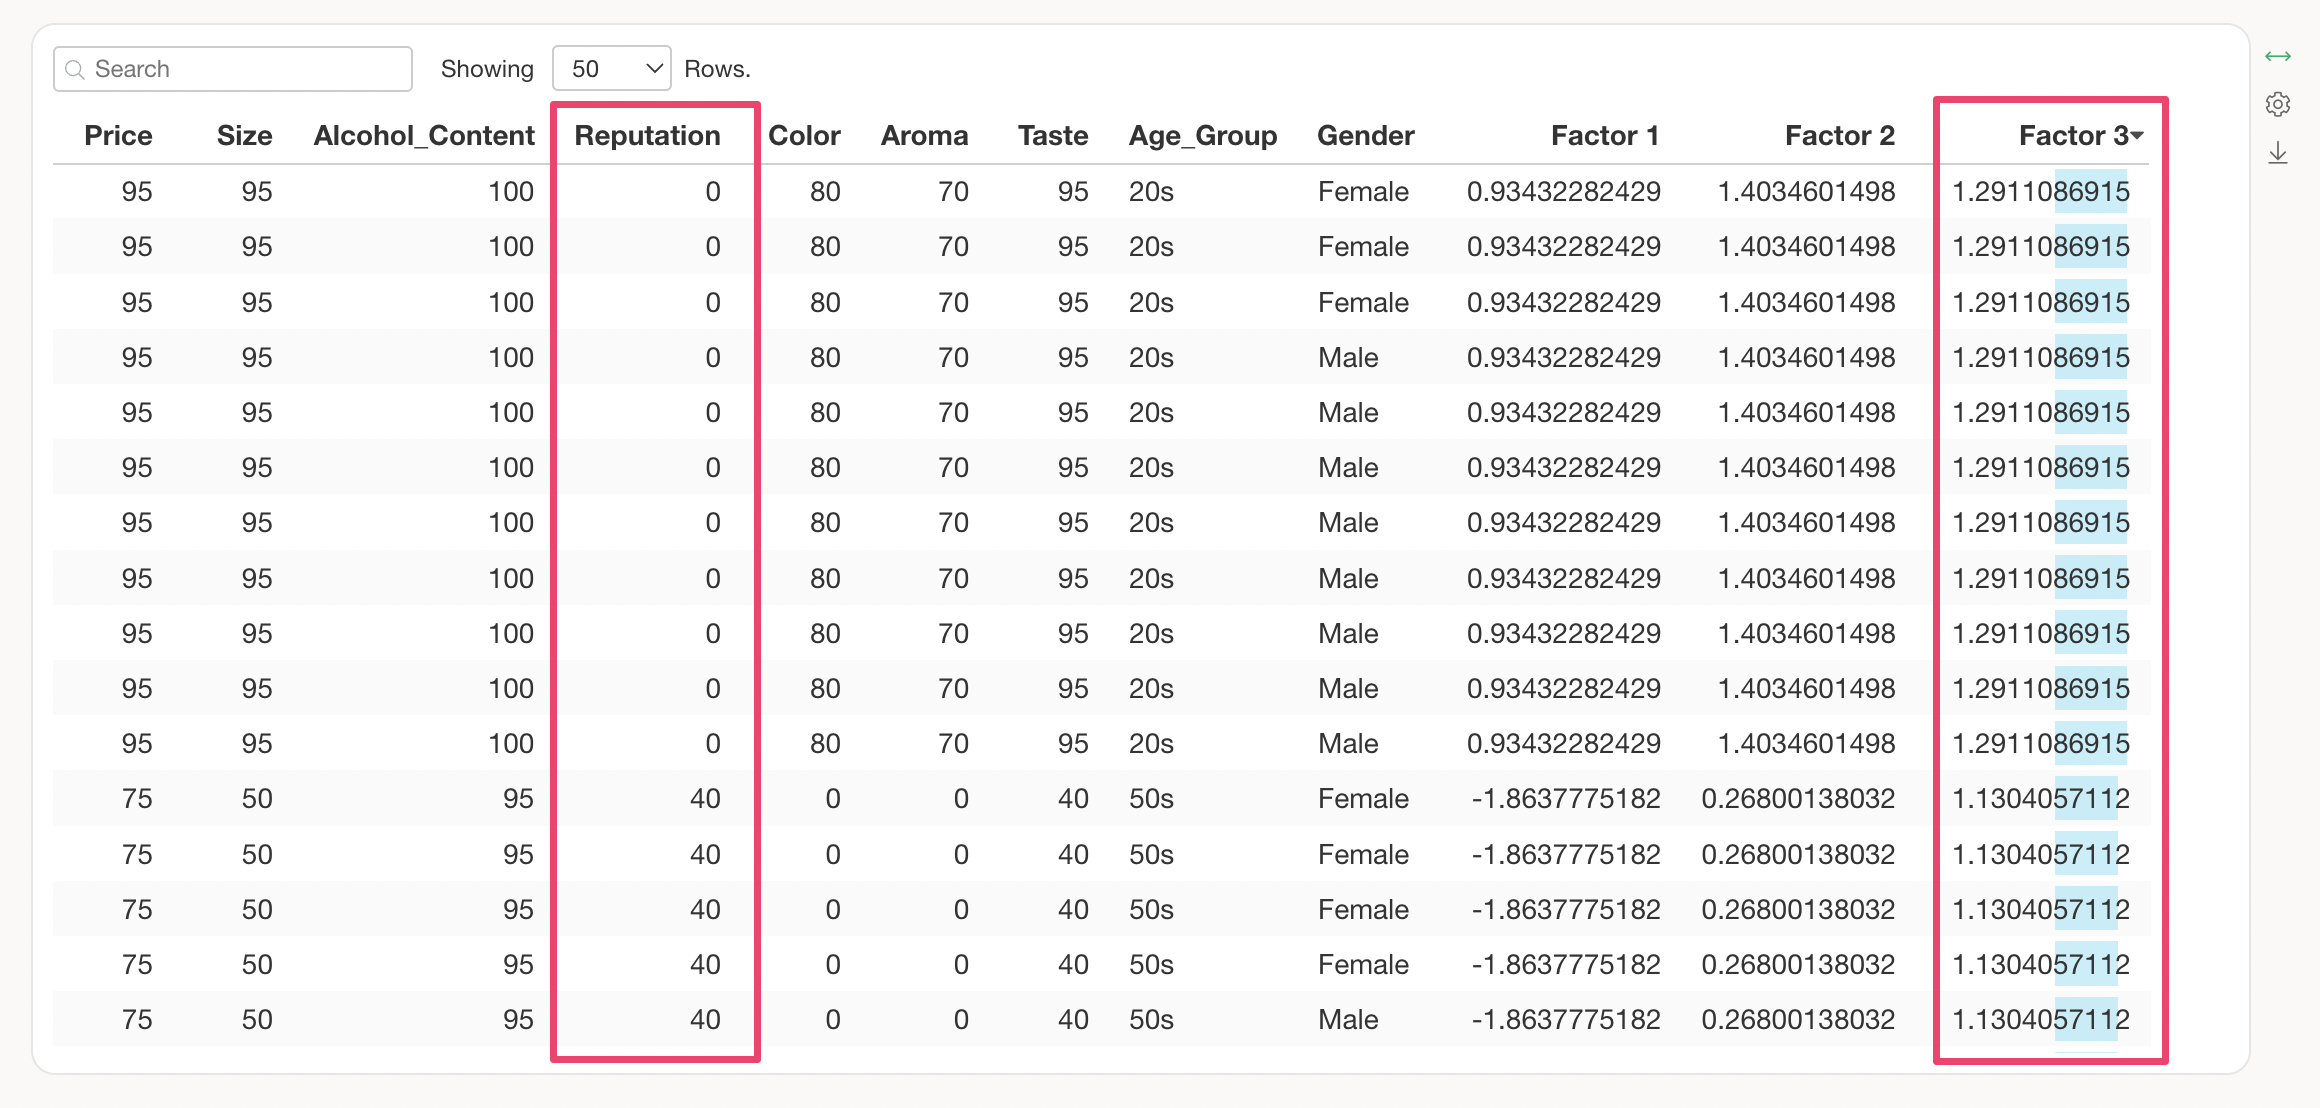Click the Factor 1 column header
2320x1108 pixels.
1604,135
